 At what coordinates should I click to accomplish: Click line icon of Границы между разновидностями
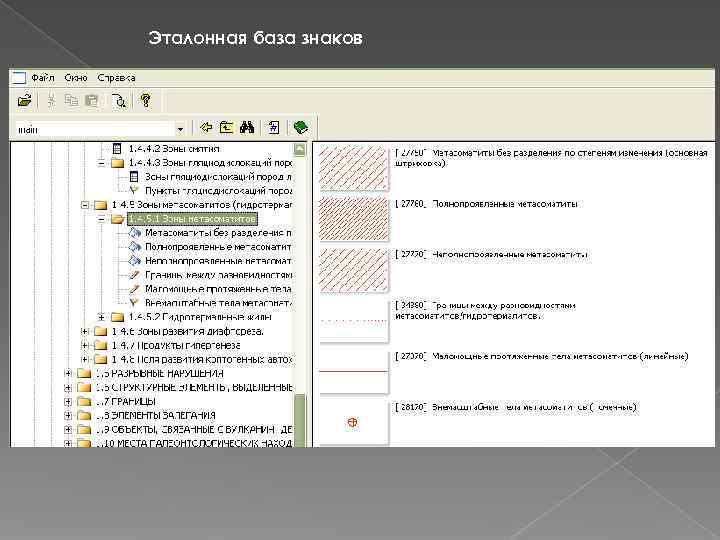[134, 275]
